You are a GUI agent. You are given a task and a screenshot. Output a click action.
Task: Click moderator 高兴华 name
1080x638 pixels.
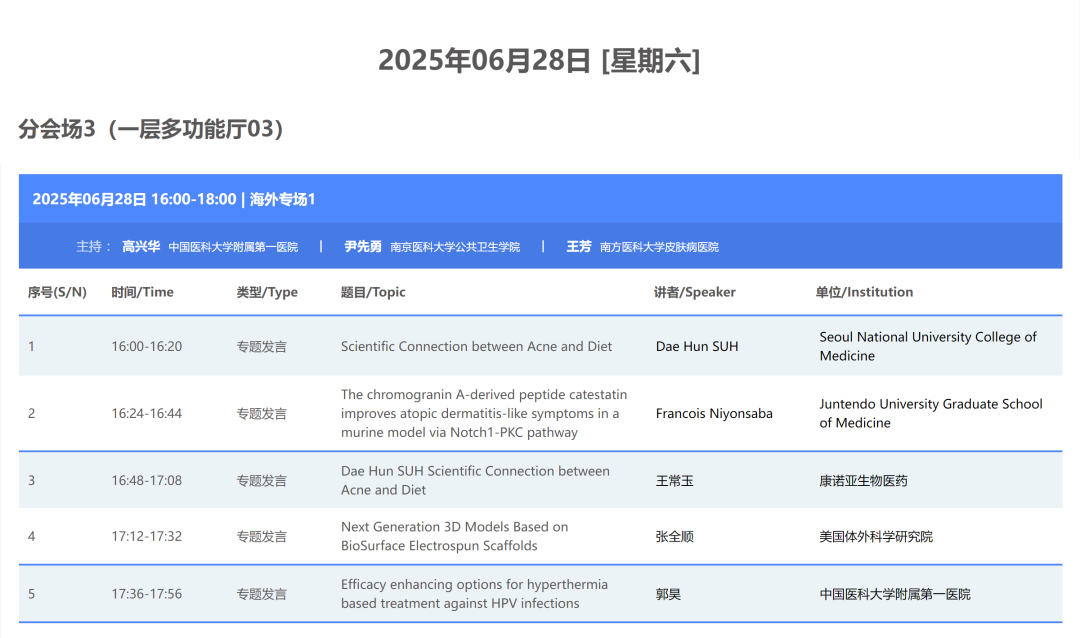coord(140,247)
